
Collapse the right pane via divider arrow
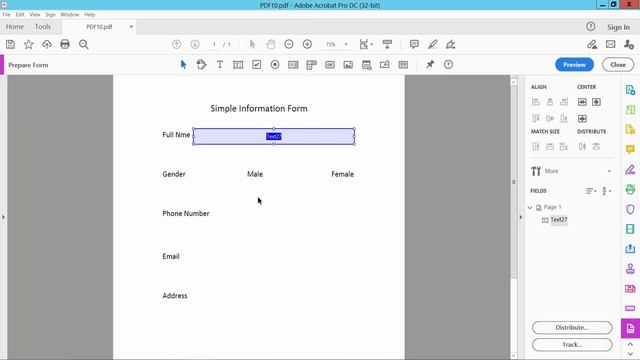(520, 217)
